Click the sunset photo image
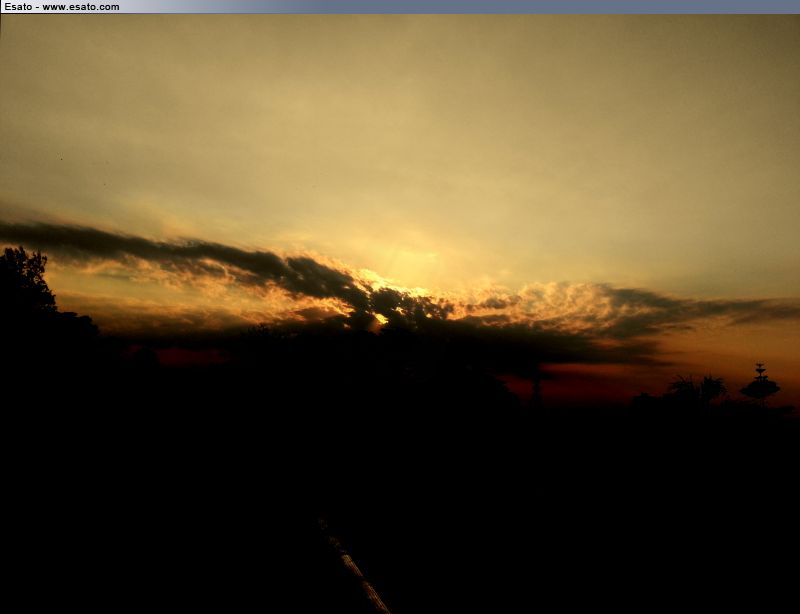Screen dimensions: 800x614 400,314
